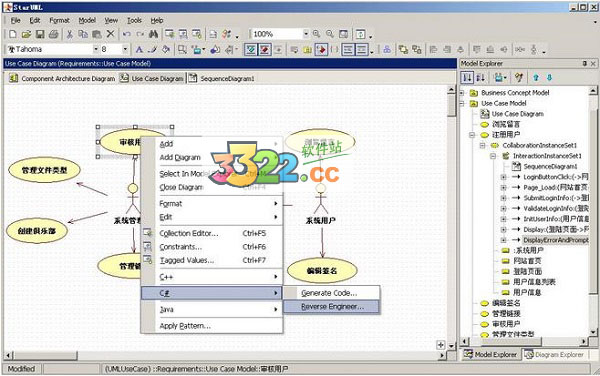Image resolution: width=600 pixels, height=376 pixels.
Task: Collapse the Use Case Model tree node
Action: click(462, 103)
